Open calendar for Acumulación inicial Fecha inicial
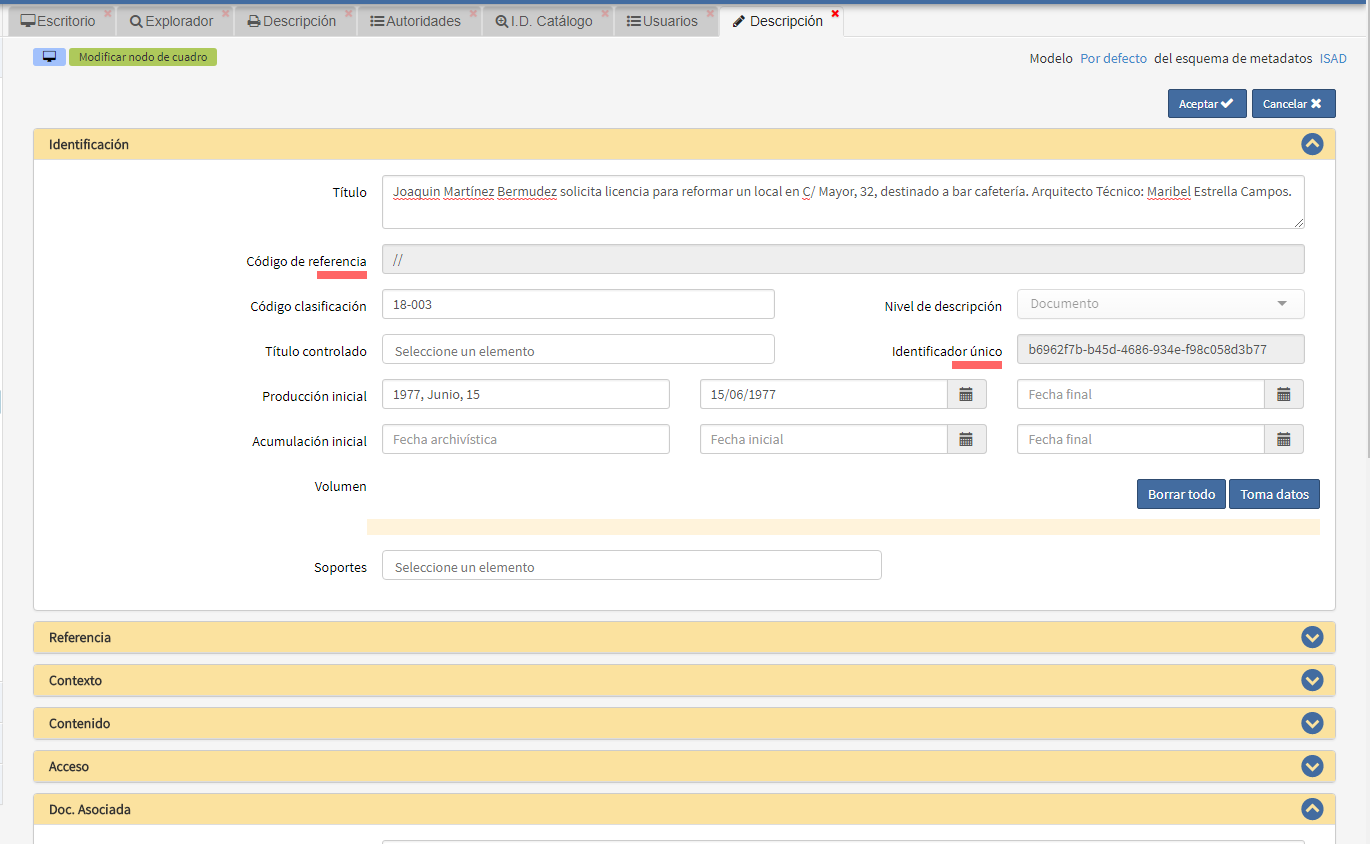 pyautogui.click(x=966, y=439)
